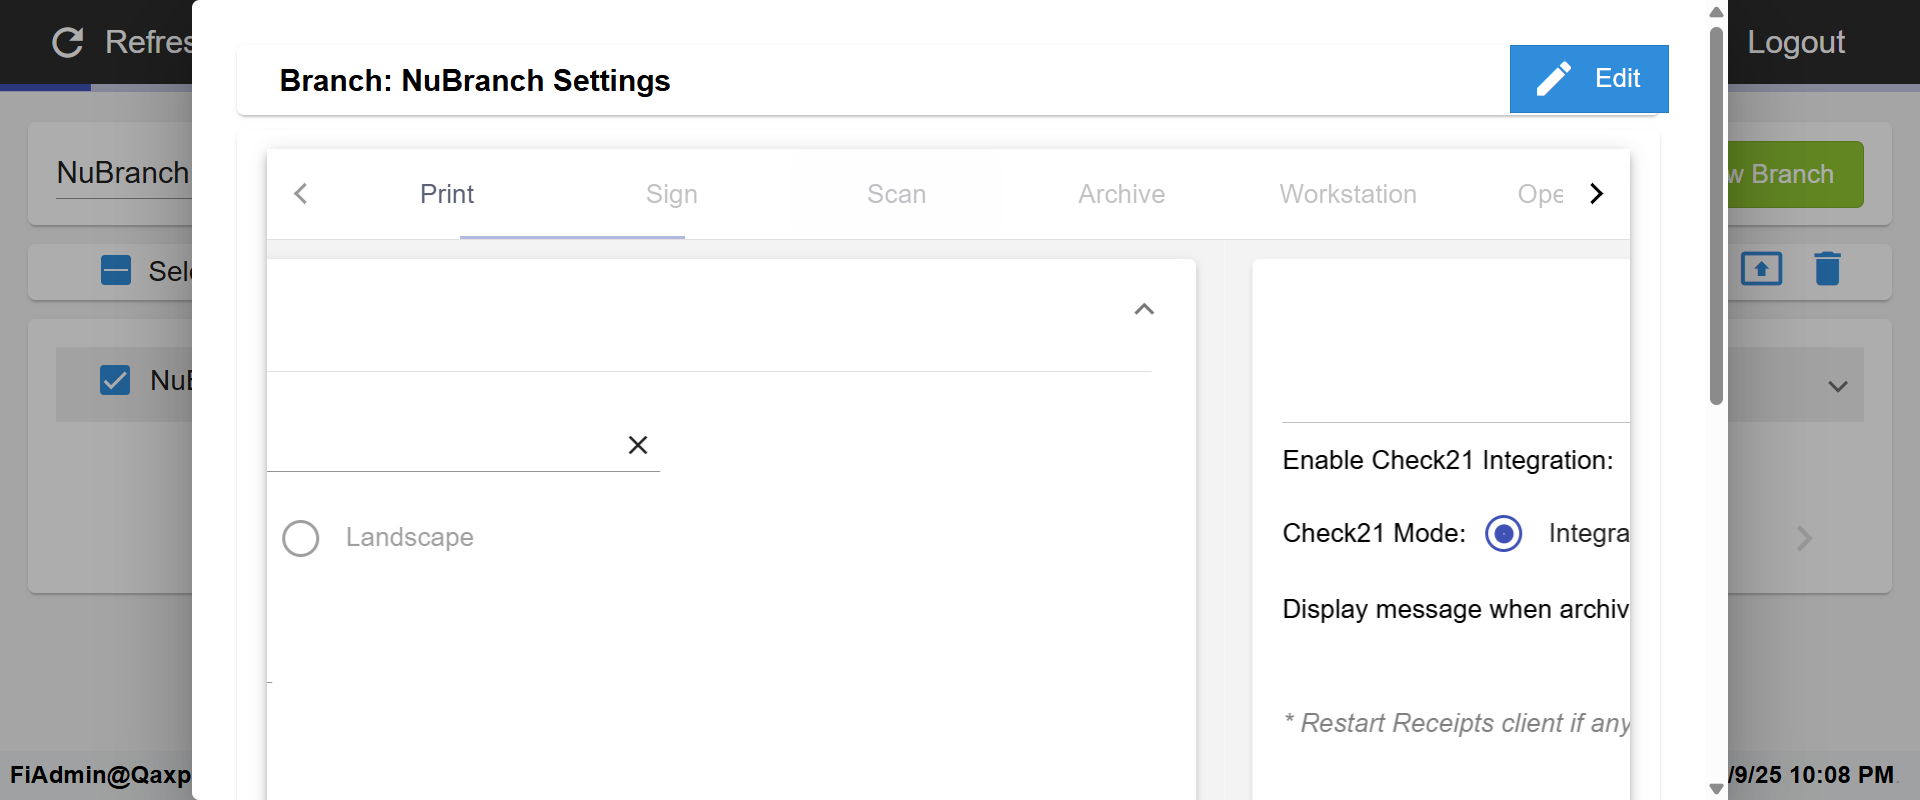
Task: Open the Workstation tab
Action: pos(1347,194)
